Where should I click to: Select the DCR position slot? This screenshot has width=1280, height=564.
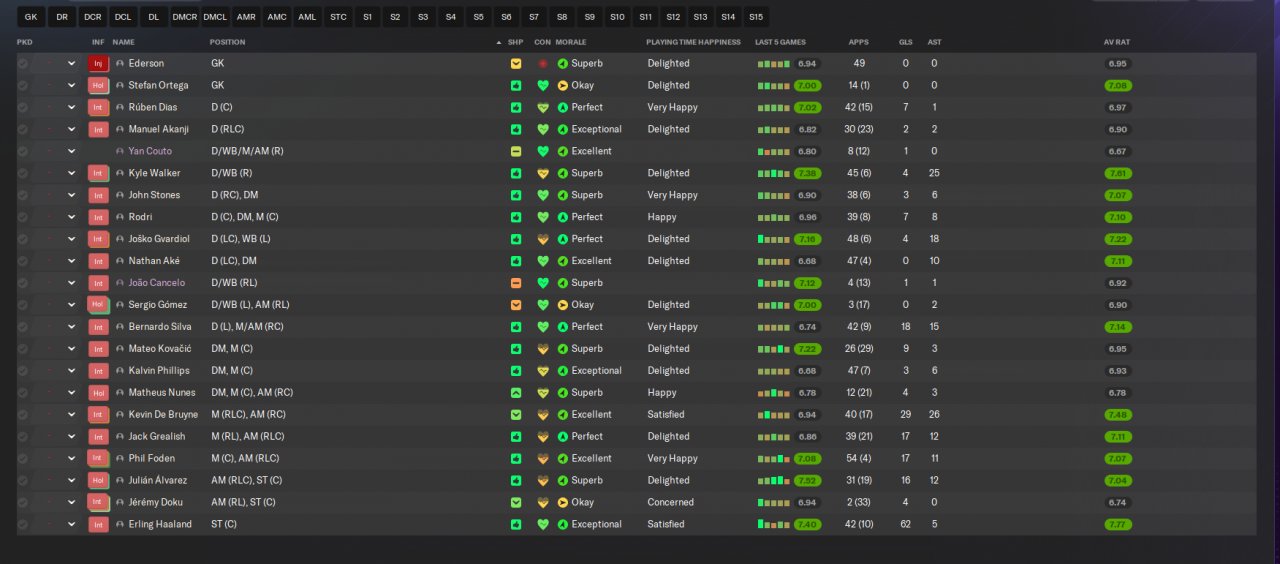pos(92,17)
